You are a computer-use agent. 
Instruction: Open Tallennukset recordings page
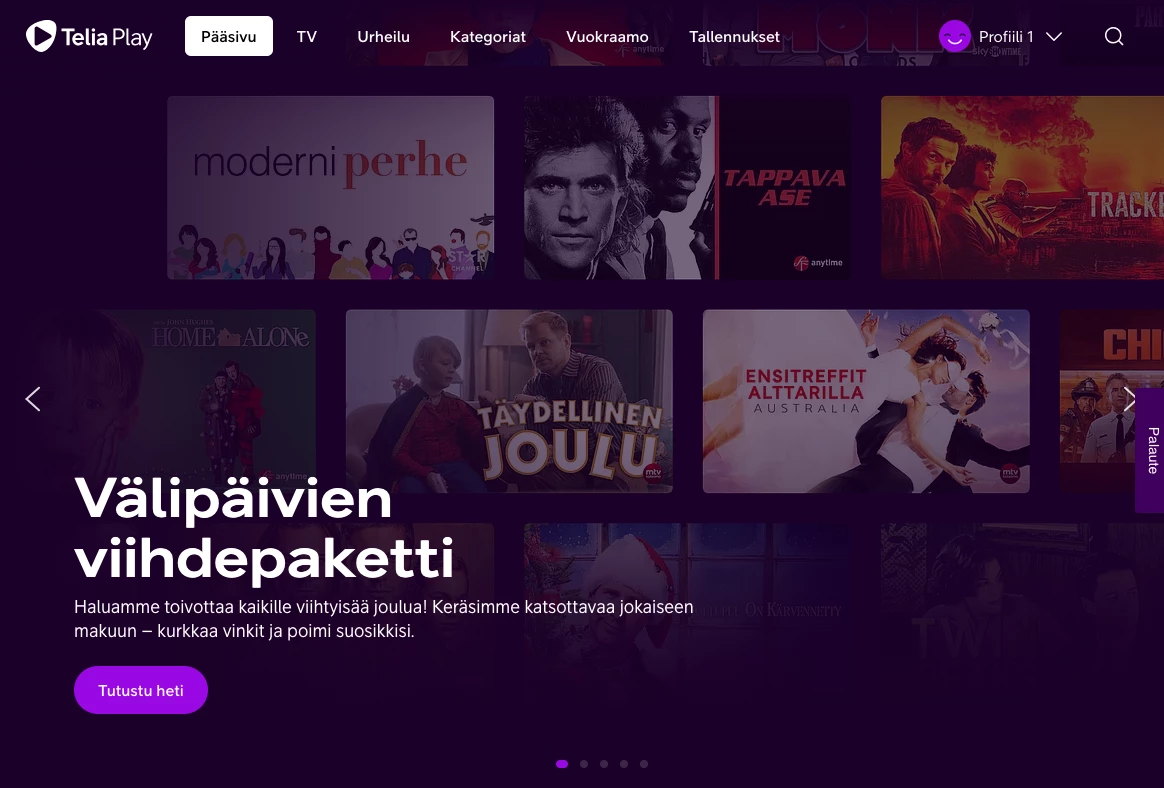click(x=734, y=36)
